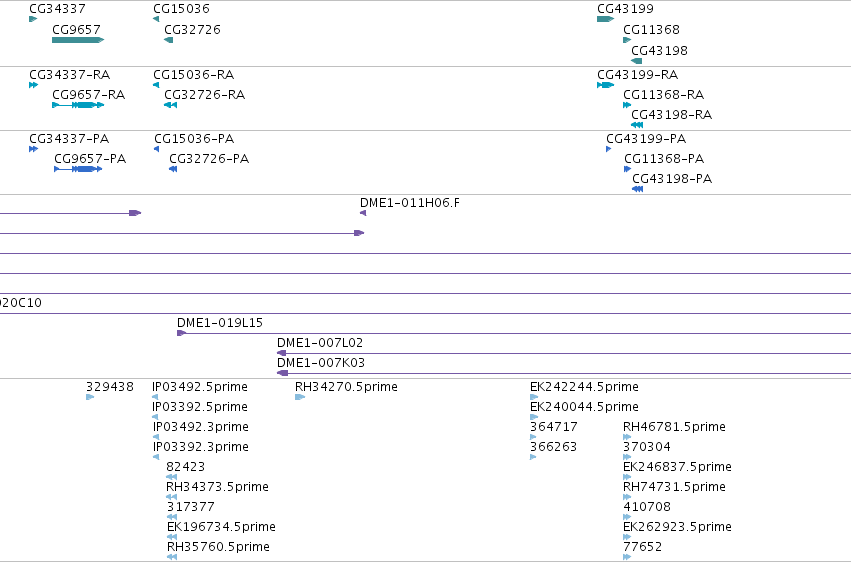The height and width of the screenshot is (562, 851).
Task: Click the CG32726 gene label
Action: [192, 30]
